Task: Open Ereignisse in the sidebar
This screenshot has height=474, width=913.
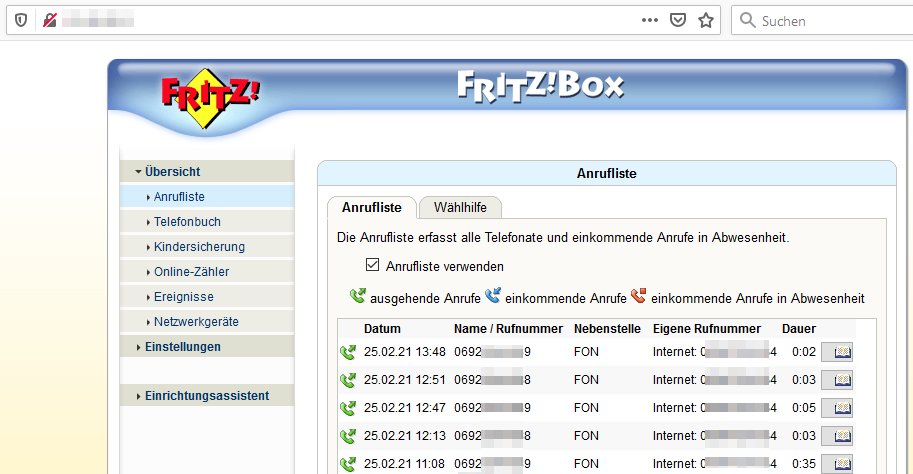Action: (x=207, y=297)
